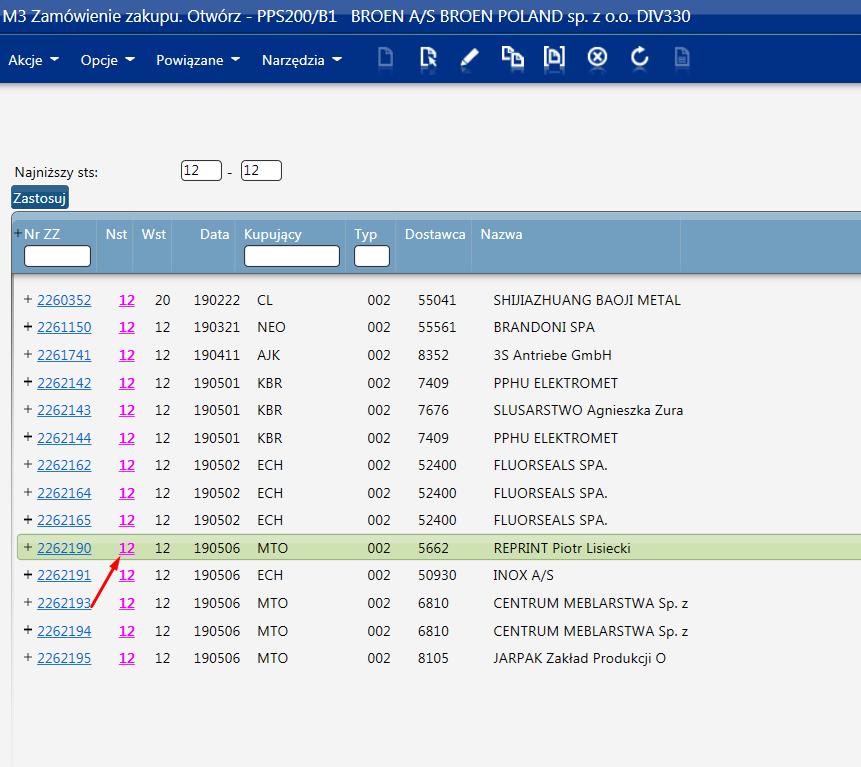Open the Narzędzia menu
Screen dimensions: 861x767
(x=301, y=60)
